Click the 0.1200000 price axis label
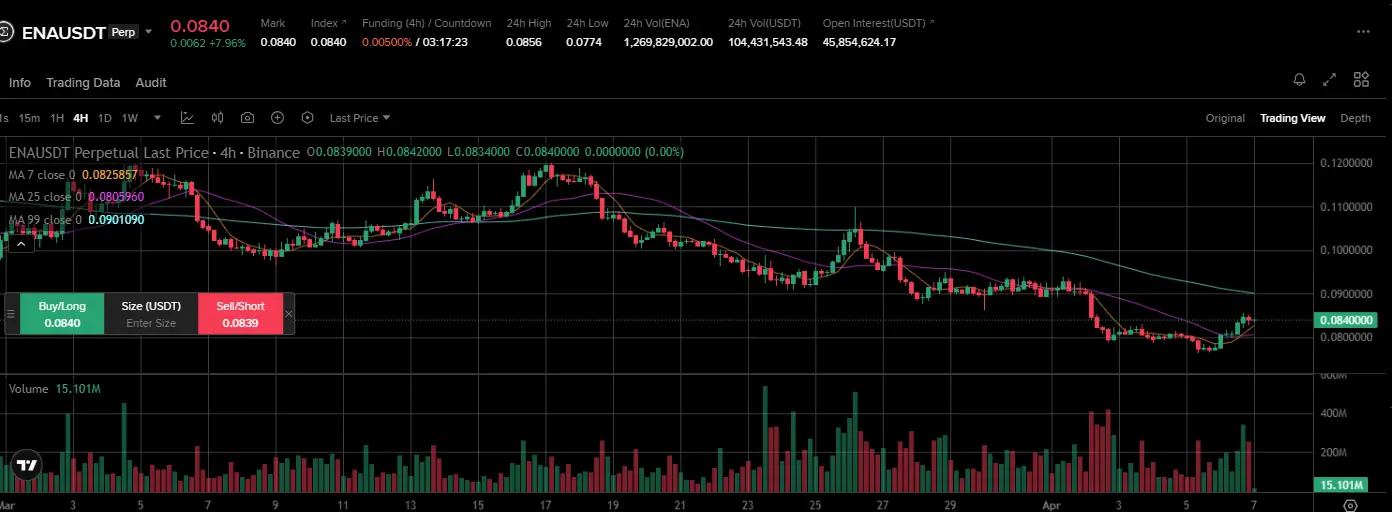The image size is (1392, 512). (1346, 163)
